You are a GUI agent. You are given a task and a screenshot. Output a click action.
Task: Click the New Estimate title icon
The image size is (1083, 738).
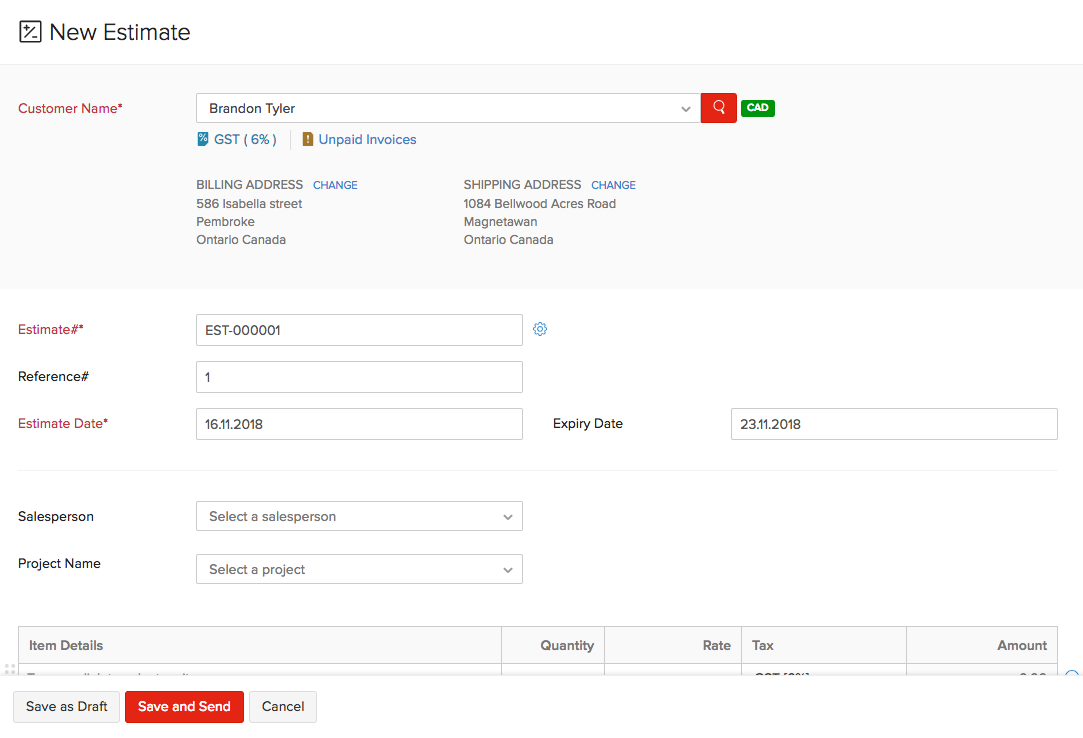pyautogui.click(x=30, y=32)
